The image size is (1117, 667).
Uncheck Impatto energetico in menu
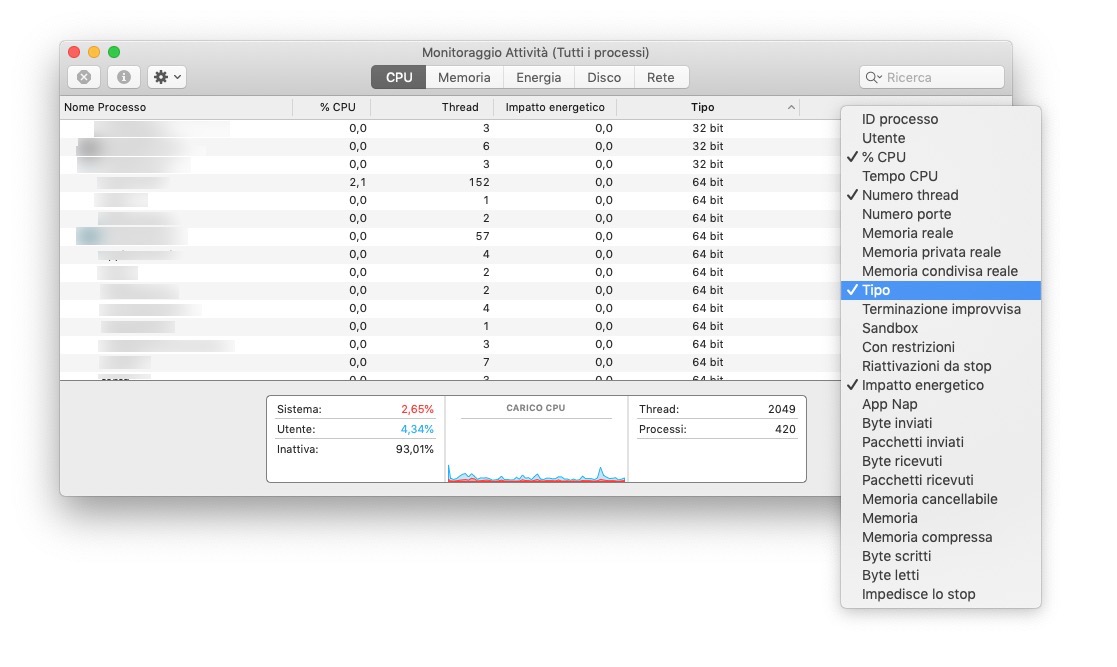click(922, 385)
